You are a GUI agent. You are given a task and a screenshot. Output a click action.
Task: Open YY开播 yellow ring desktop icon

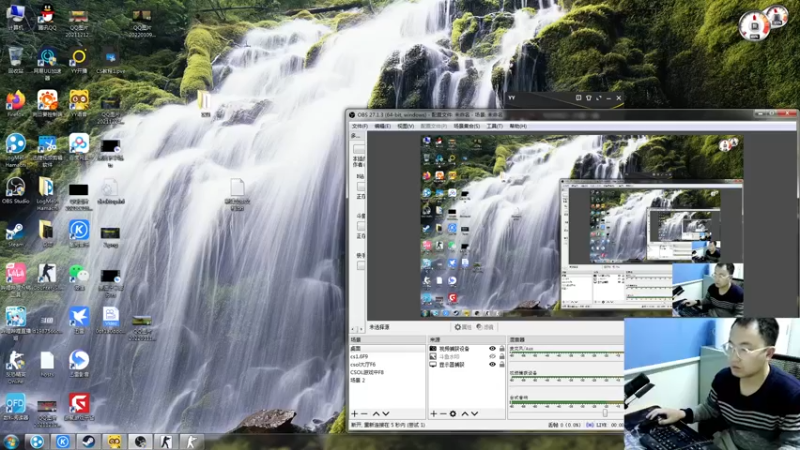tap(79, 60)
